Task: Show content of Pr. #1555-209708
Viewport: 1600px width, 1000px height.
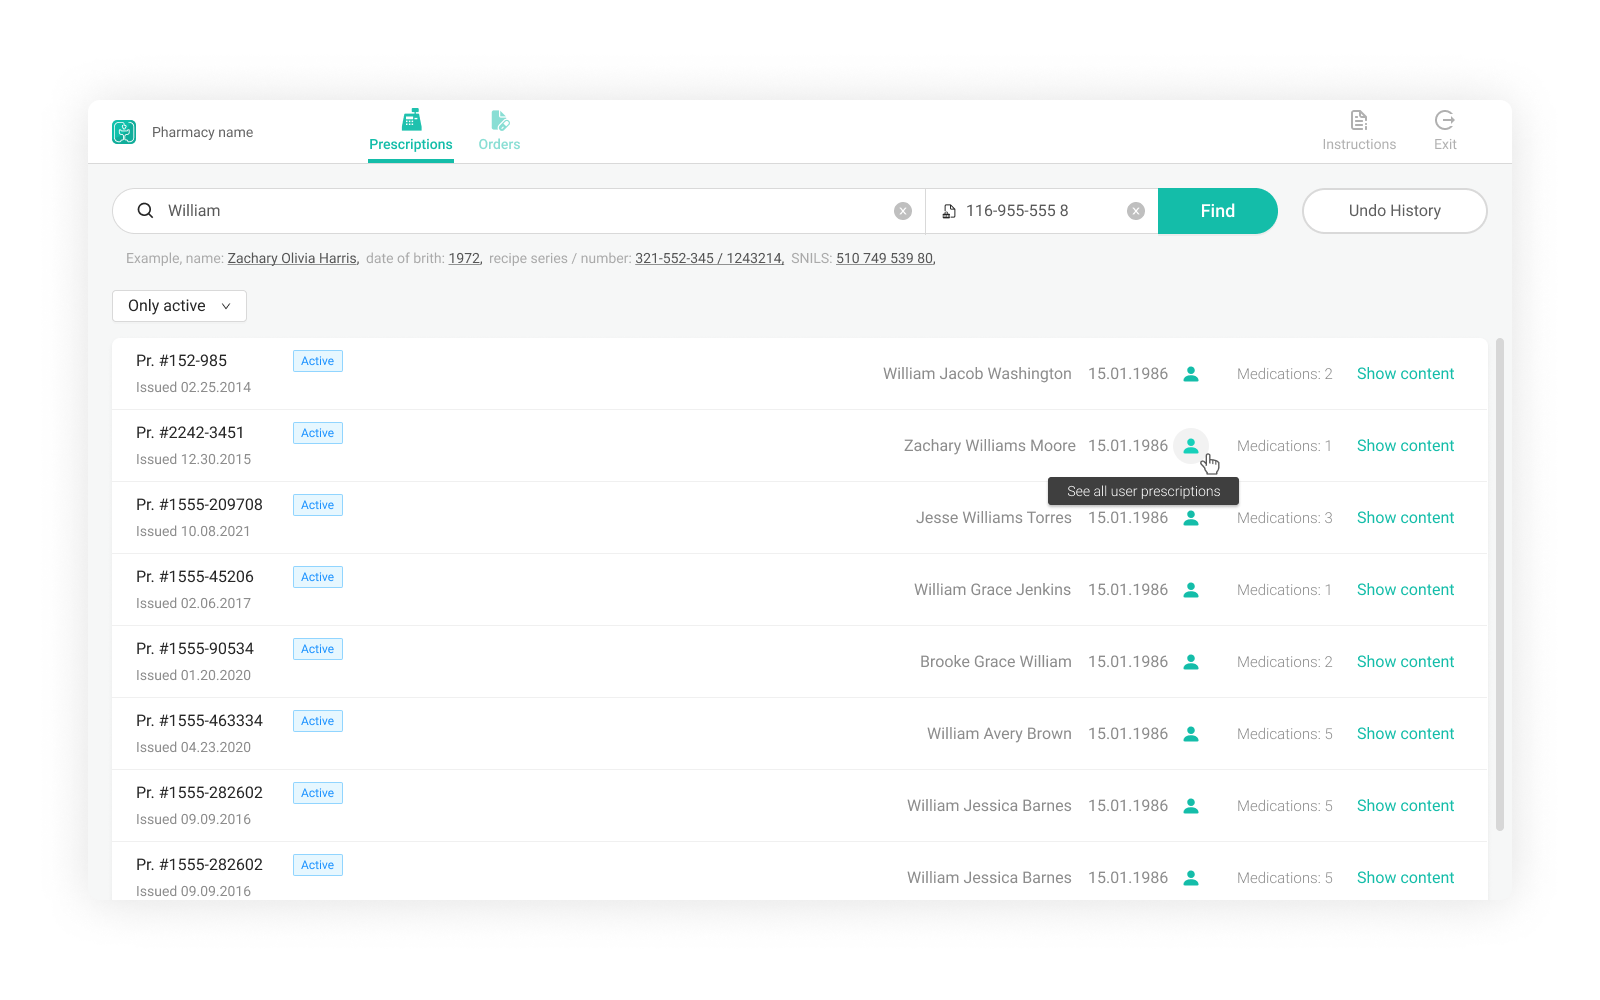Action: (1405, 518)
